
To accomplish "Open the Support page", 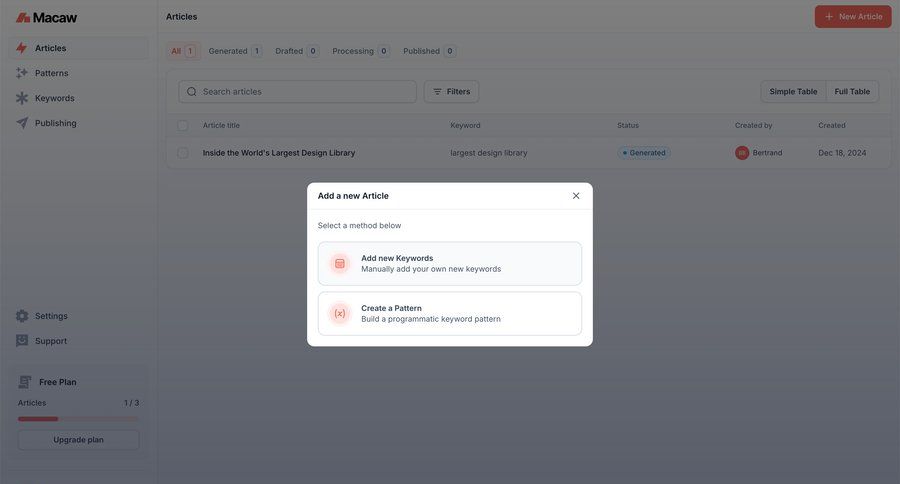I will pos(79,341).
